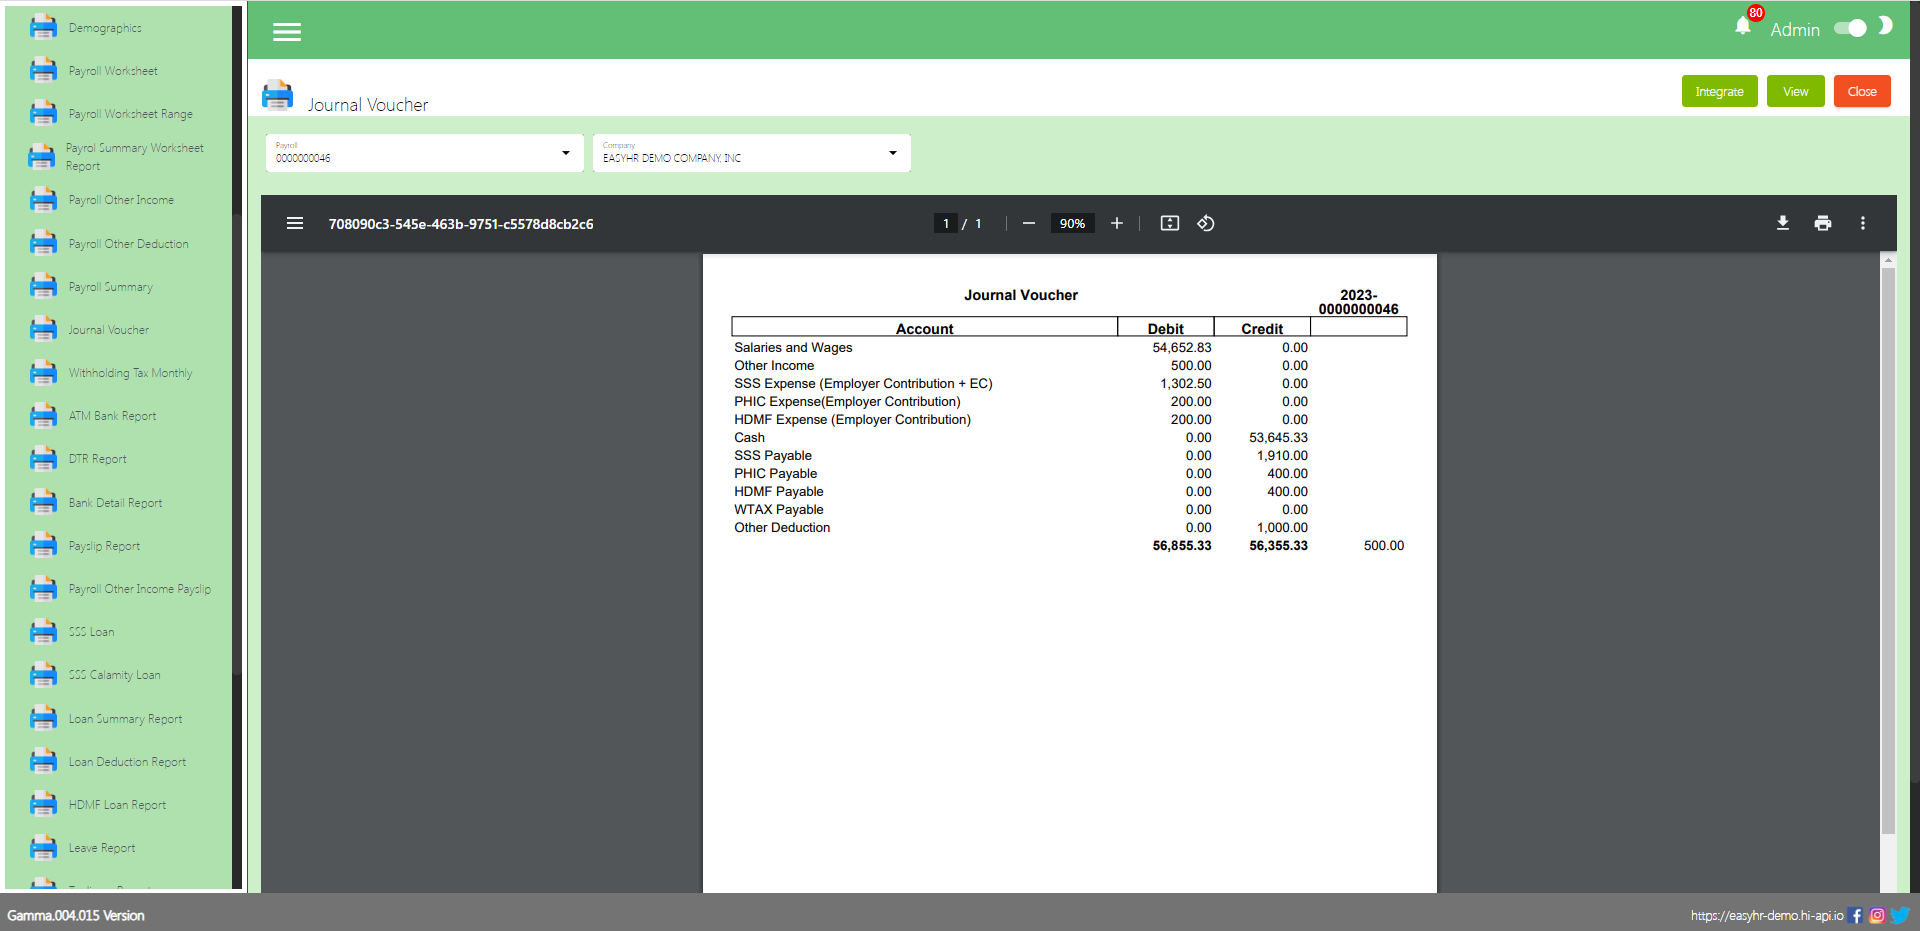Open Payroll Other Deduction report
The image size is (1920, 931).
click(x=128, y=244)
